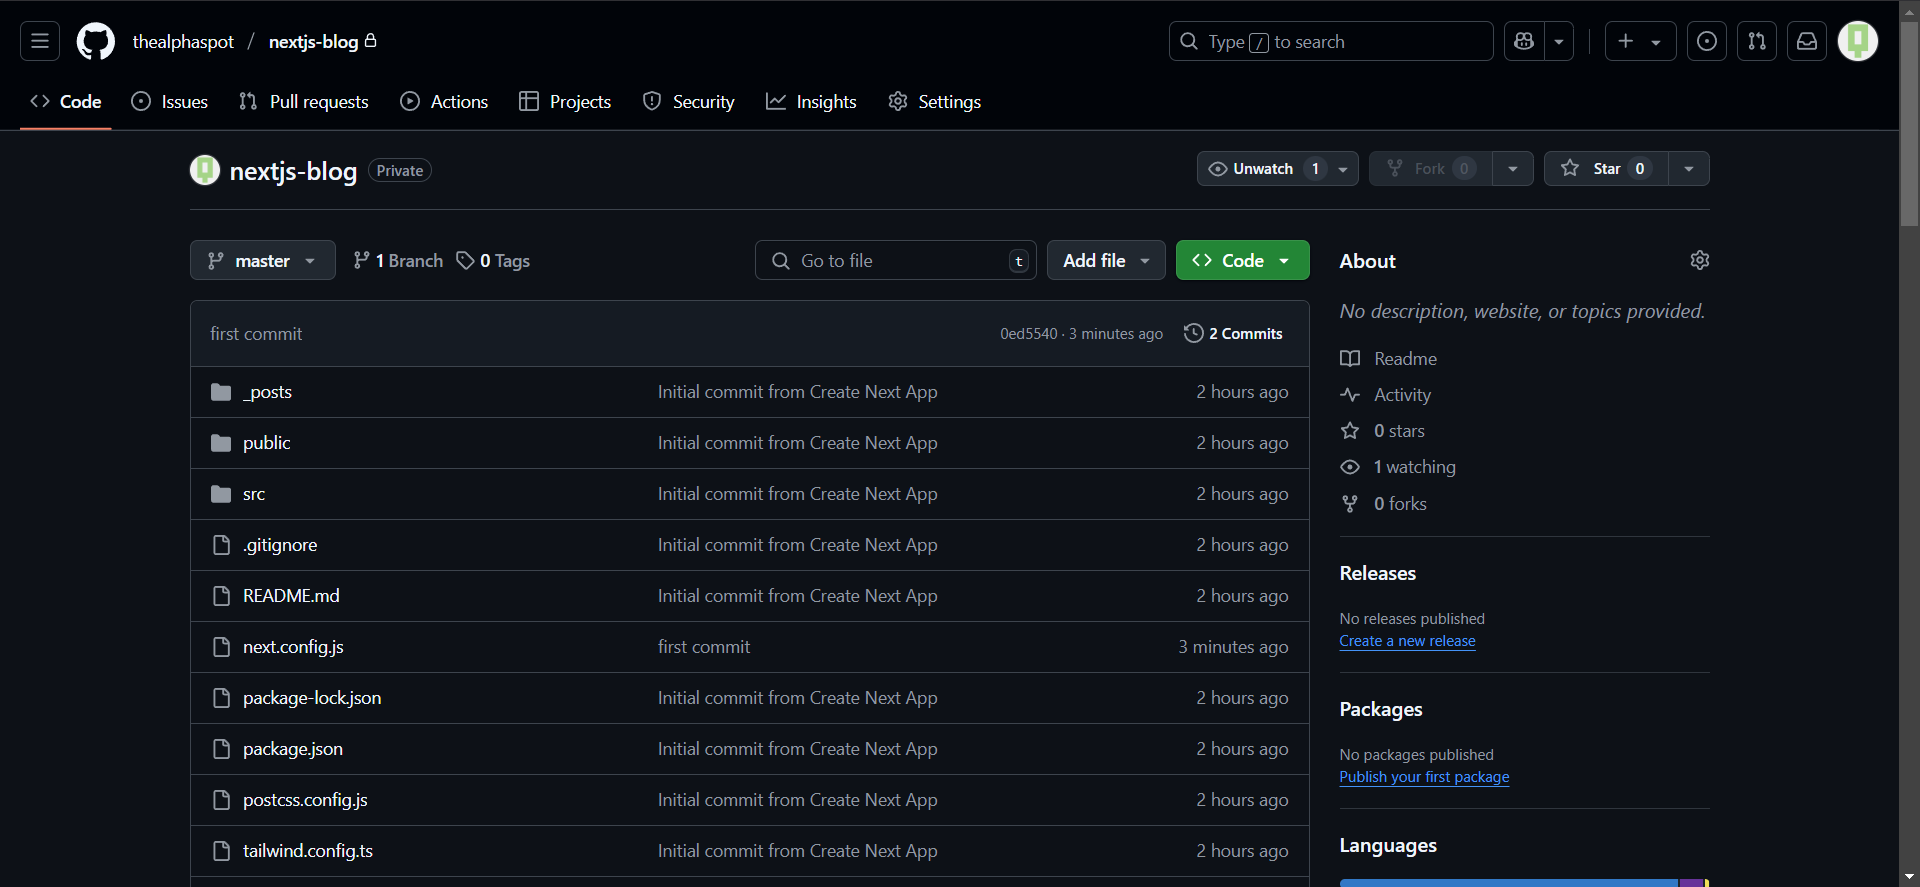1920x887 pixels.
Task: Click the nextjs-blog breadcrumb link
Action: tap(313, 42)
